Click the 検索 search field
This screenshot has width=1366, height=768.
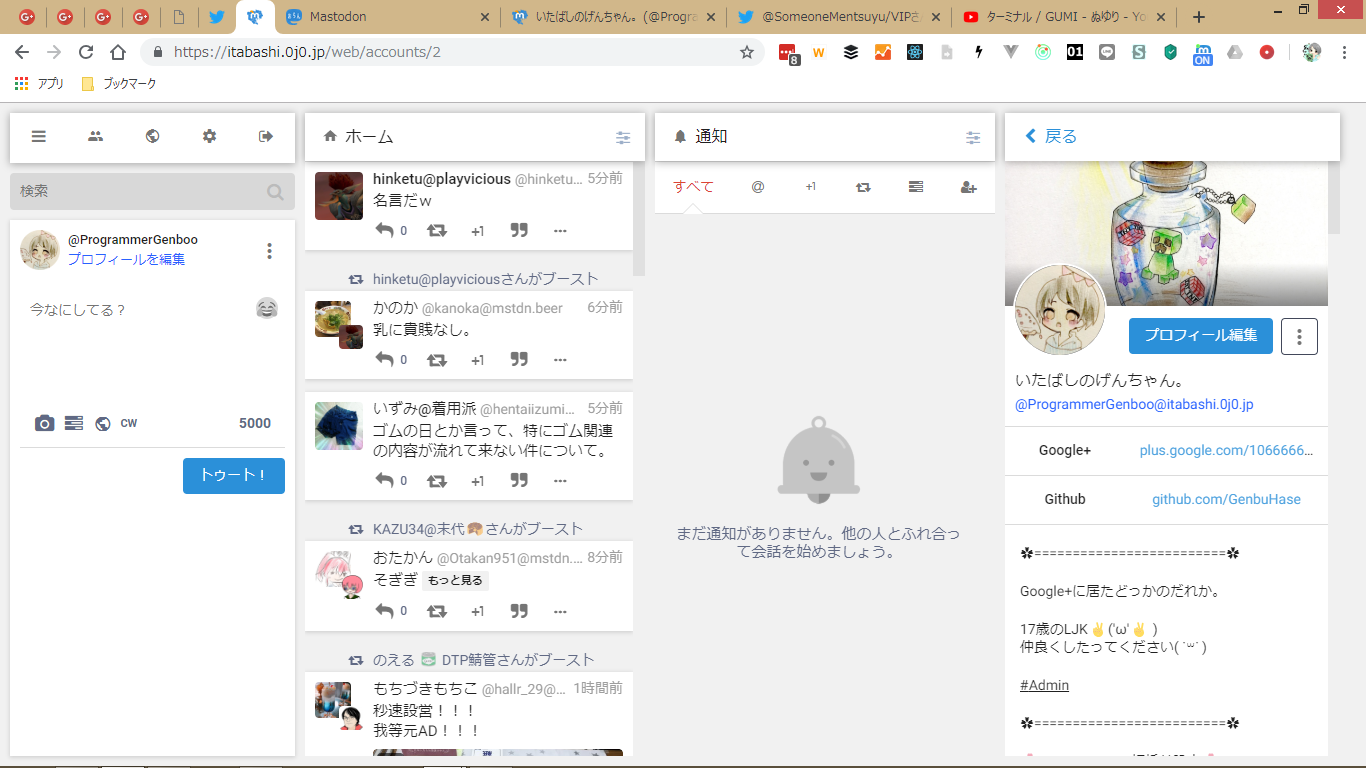[x=140, y=191]
